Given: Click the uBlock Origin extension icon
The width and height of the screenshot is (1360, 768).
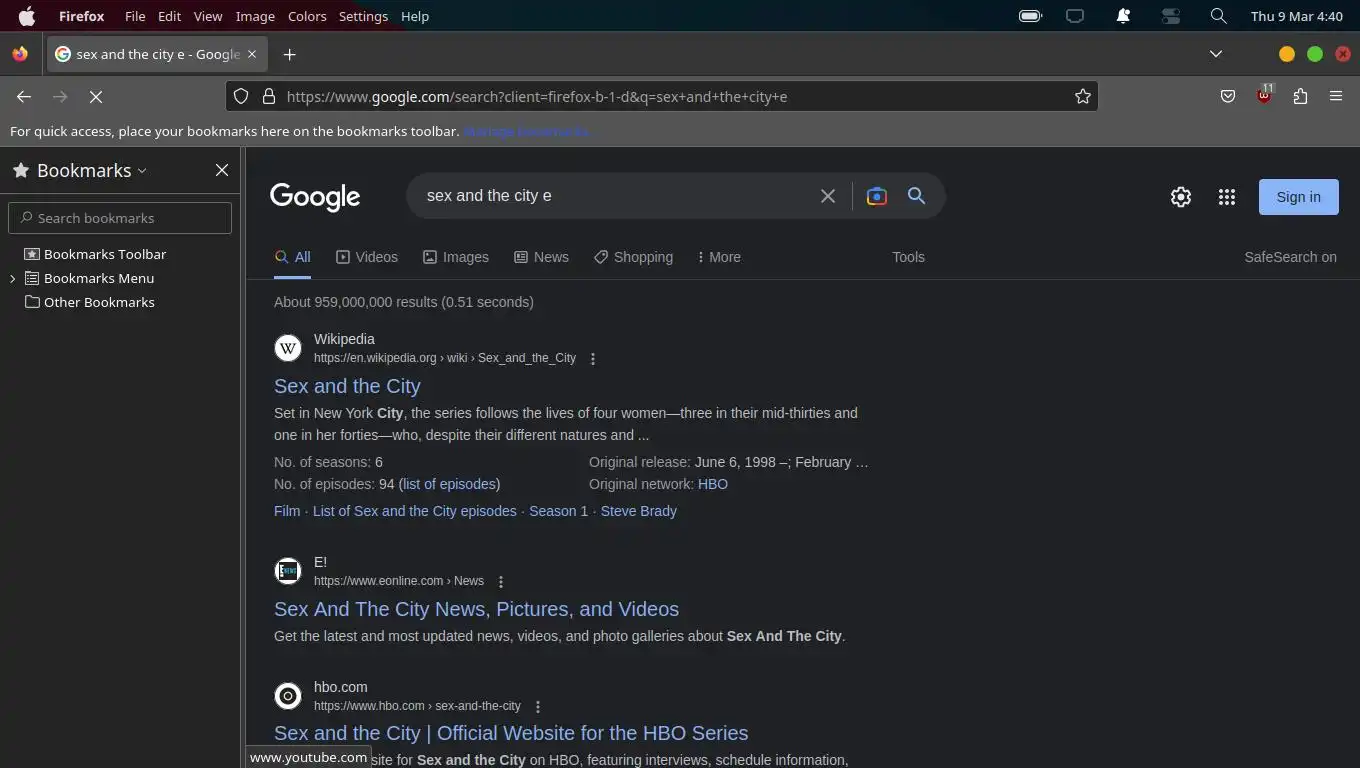Looking at the screenshot, I should coord(1264,97).
